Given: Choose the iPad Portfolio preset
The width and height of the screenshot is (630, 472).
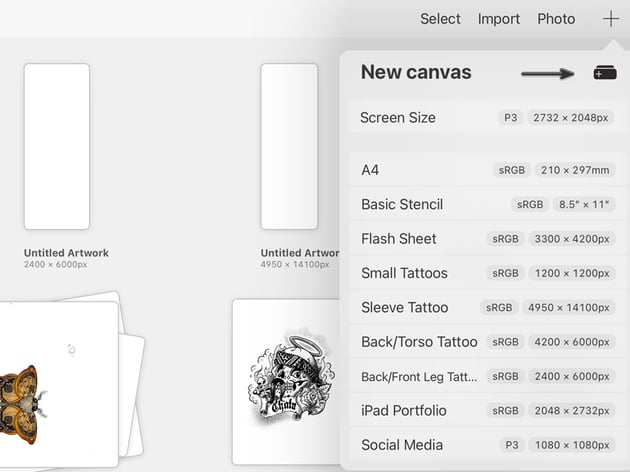Looking at the screenshot, I should [487, 411].
